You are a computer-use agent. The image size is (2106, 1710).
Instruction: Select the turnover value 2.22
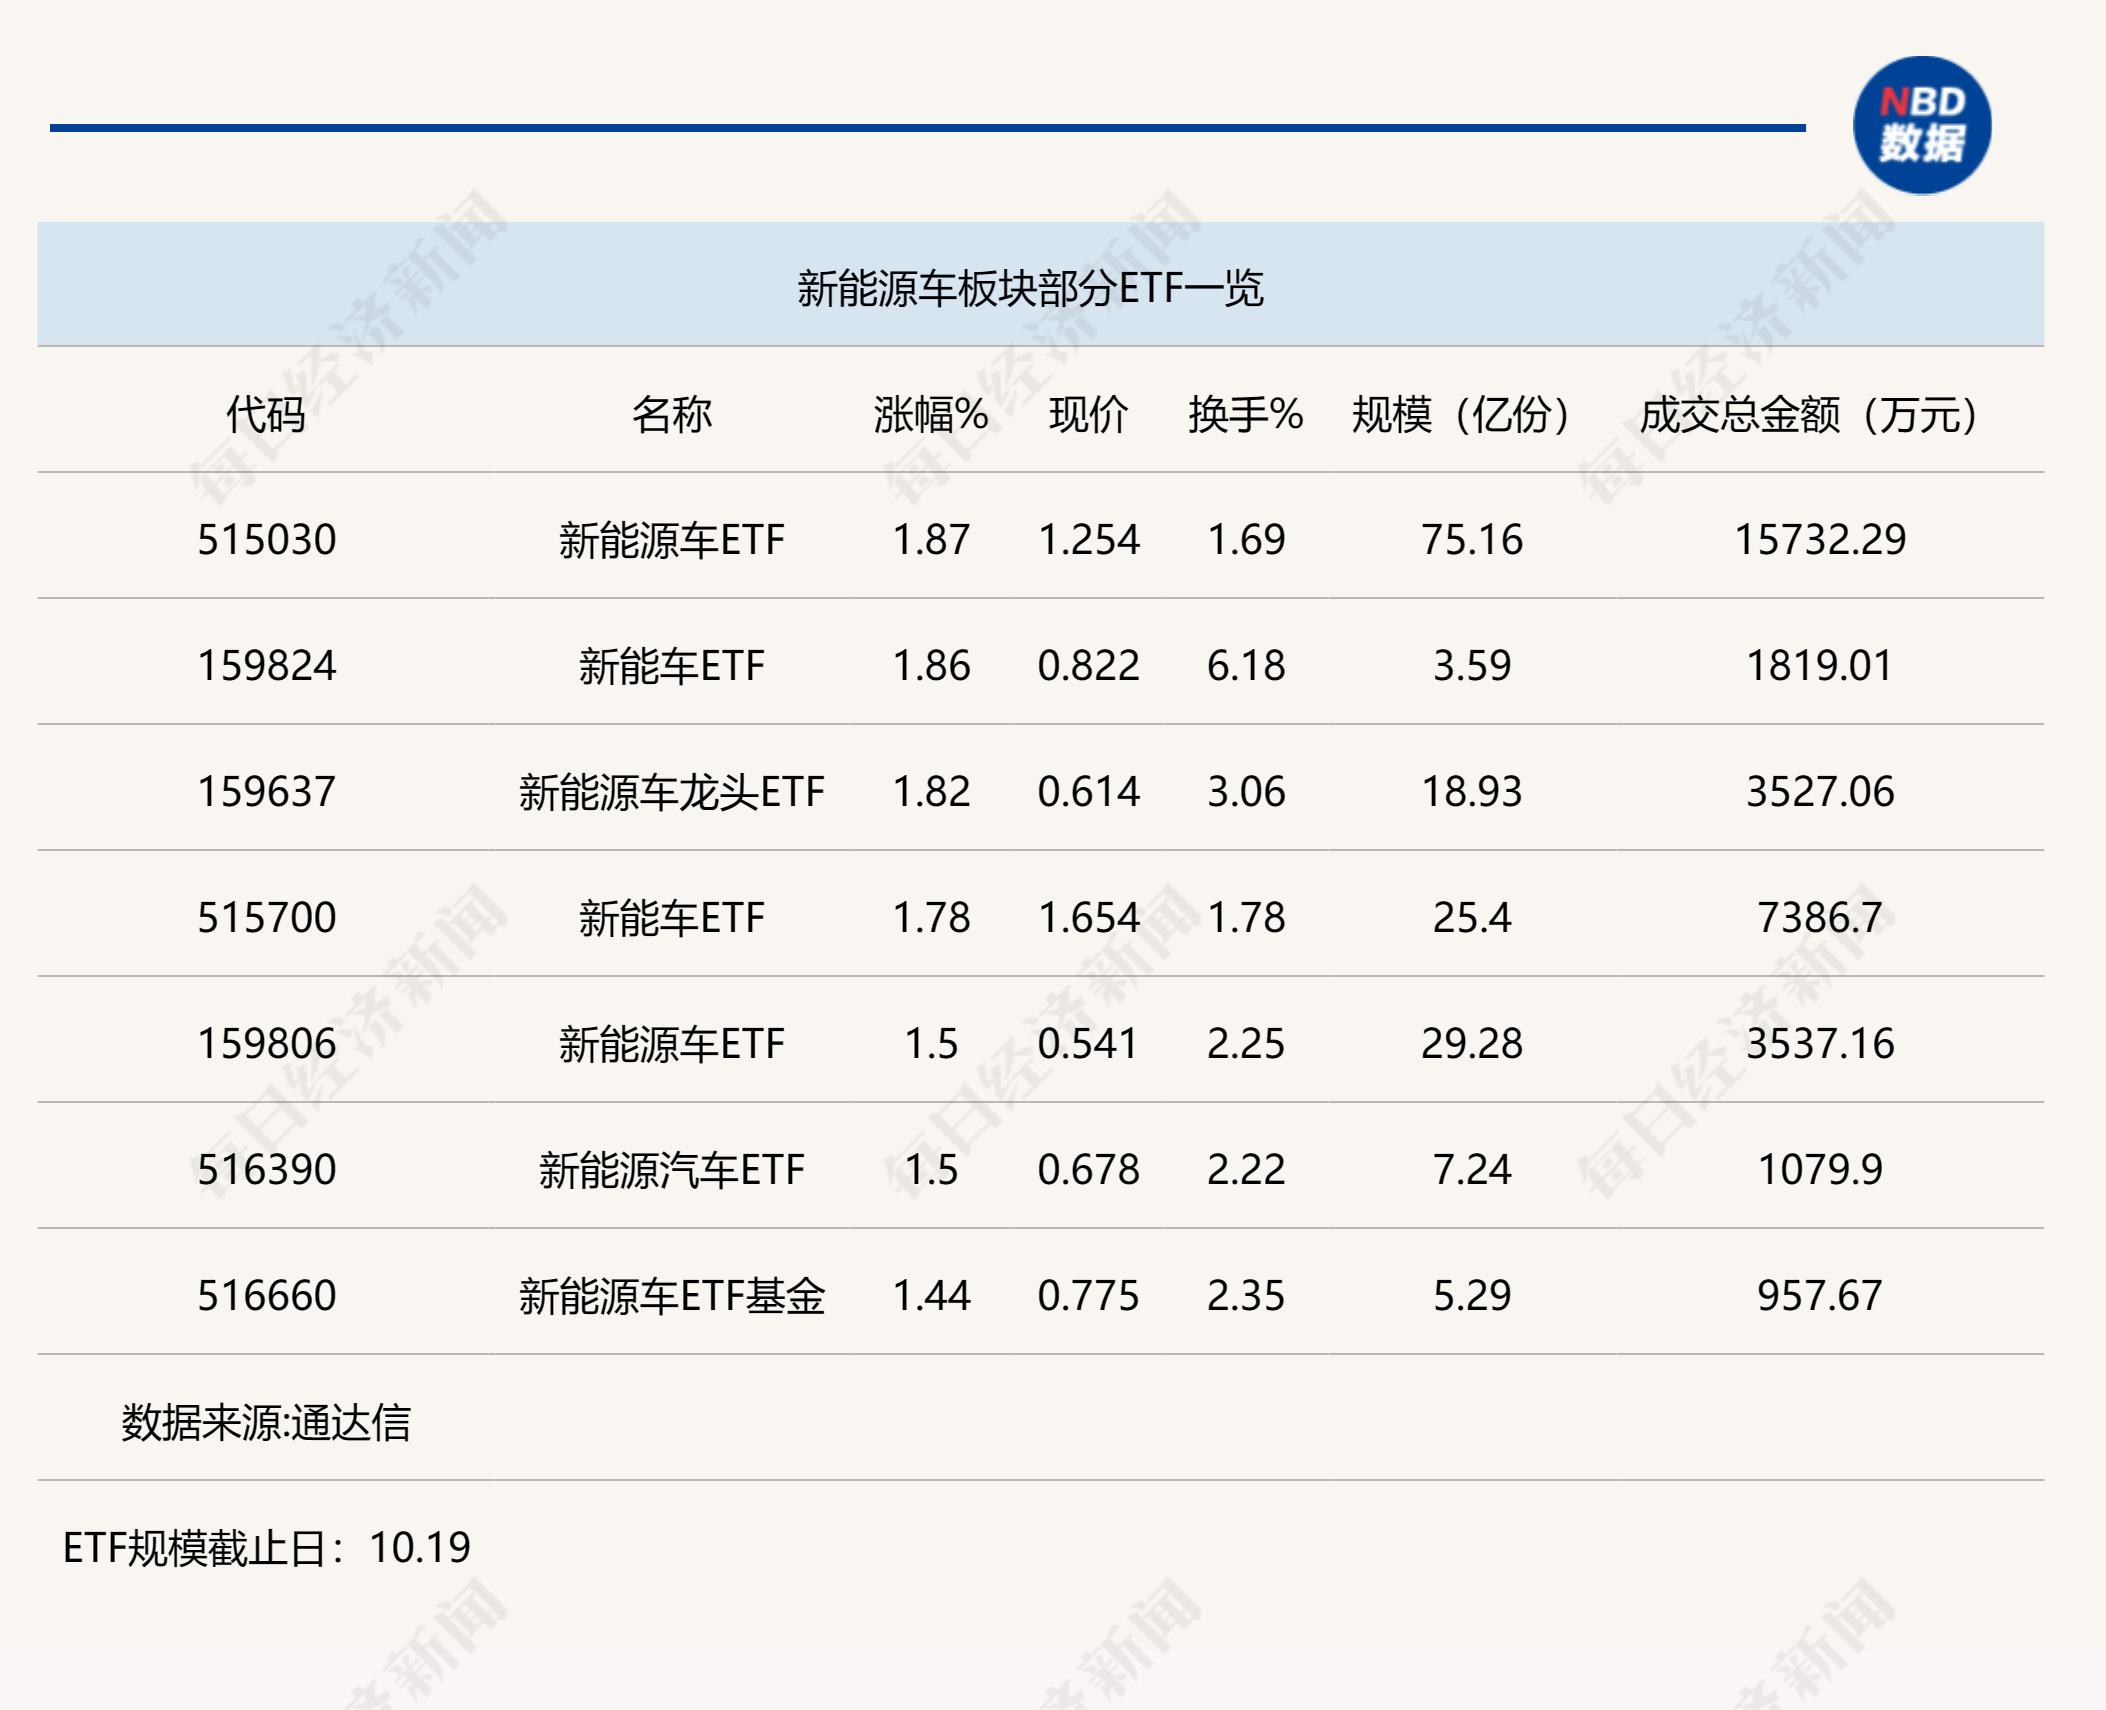tap(1246, 1170)
